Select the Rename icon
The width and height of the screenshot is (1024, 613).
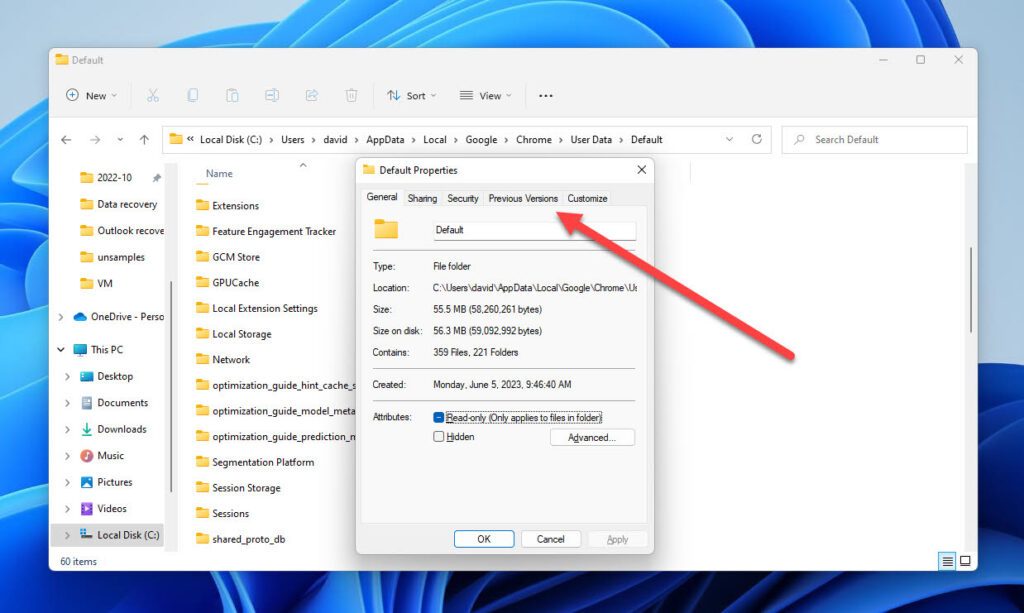pyautogui.click(x=272, y=95)
